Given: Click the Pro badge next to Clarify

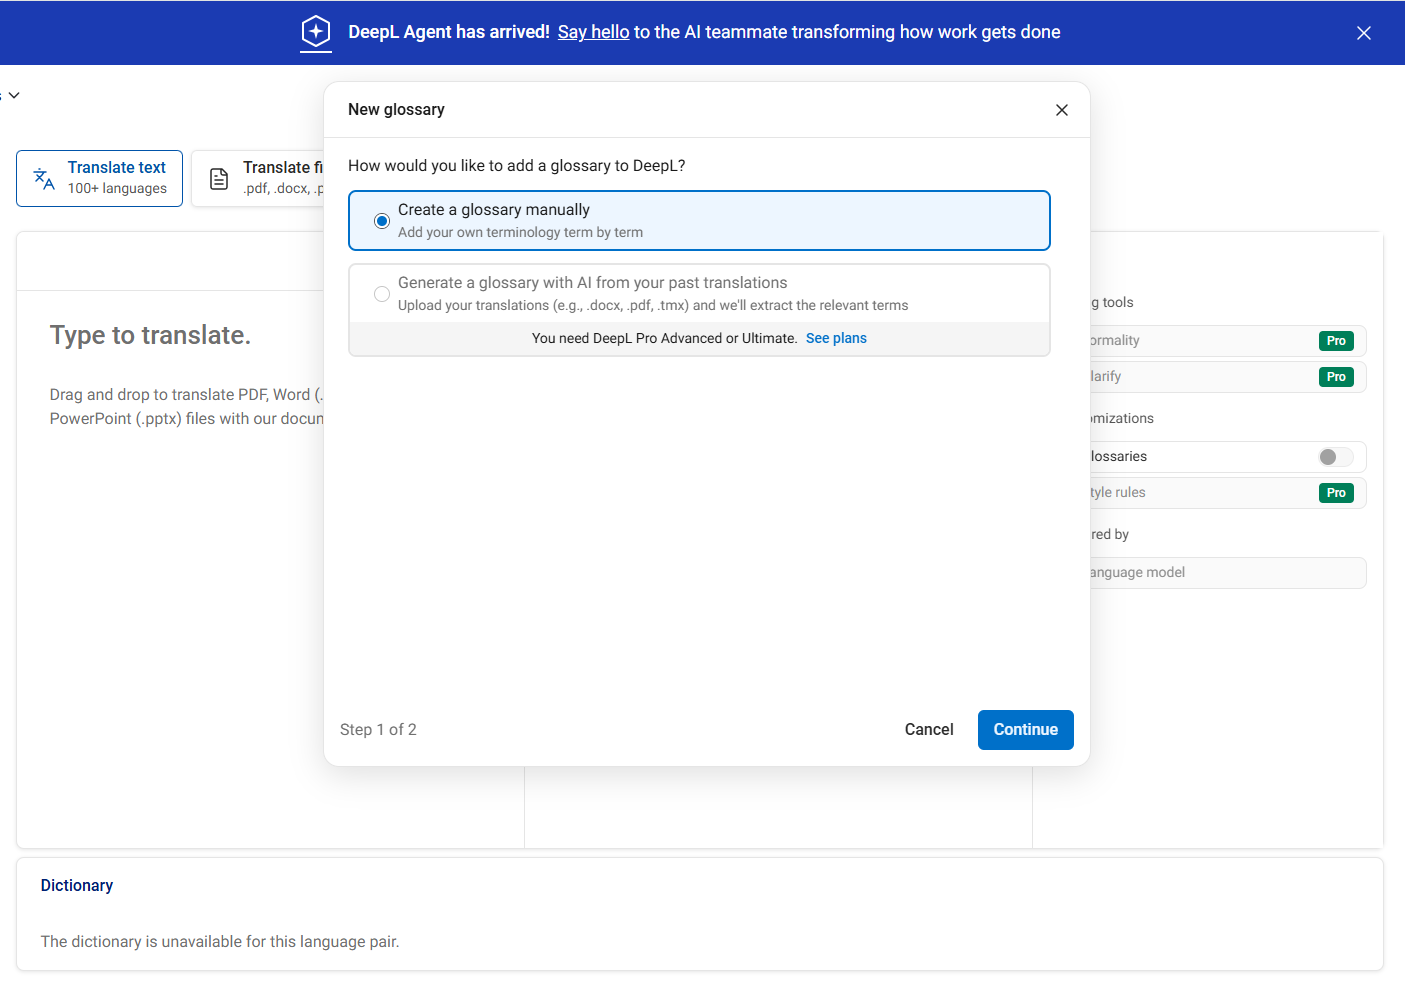Looking at the screenshot, I should click(x=1335, y=377).
